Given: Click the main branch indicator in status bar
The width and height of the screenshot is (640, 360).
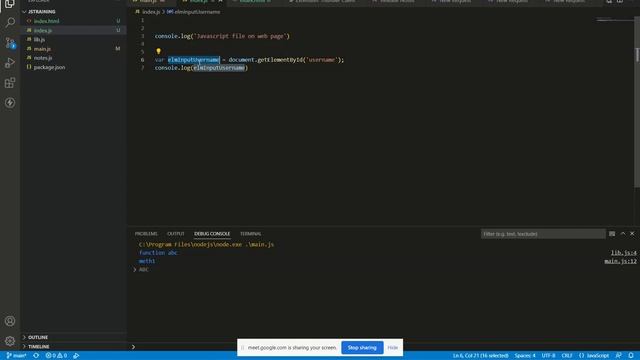Looking at the screenshot, I should tap(16, 356).
